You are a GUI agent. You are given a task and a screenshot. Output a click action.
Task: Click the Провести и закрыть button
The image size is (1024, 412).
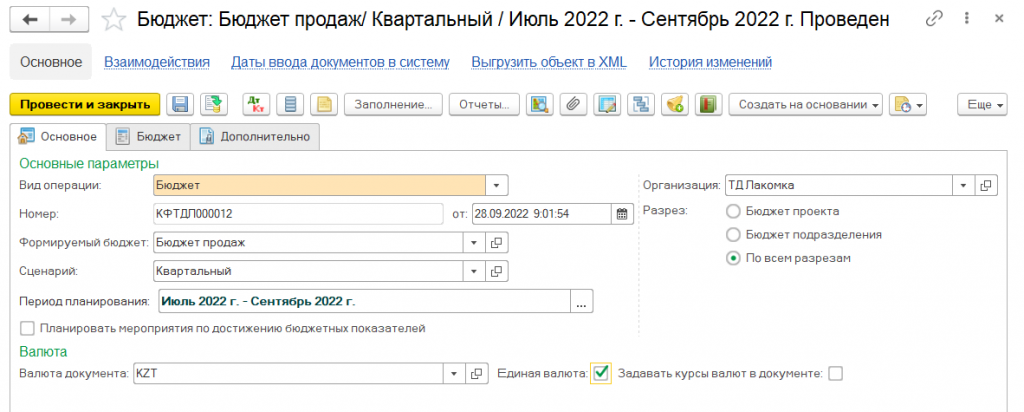84,104
